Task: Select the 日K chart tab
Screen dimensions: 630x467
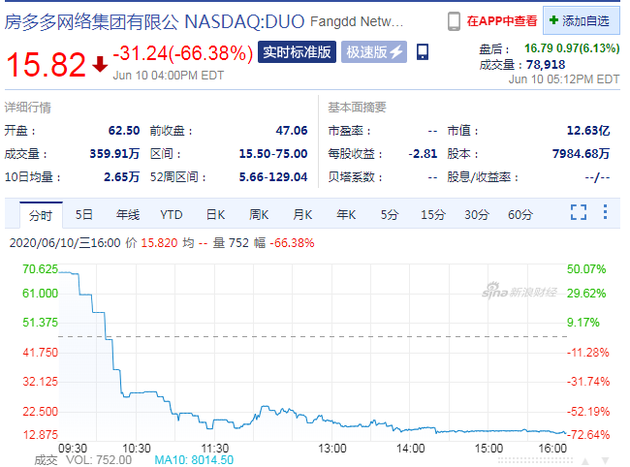Action: tap(215, 215)
